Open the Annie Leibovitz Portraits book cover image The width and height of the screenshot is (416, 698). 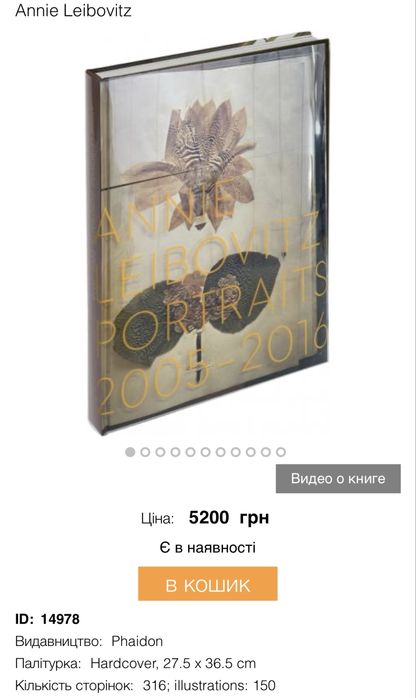(x=208, y=231)
